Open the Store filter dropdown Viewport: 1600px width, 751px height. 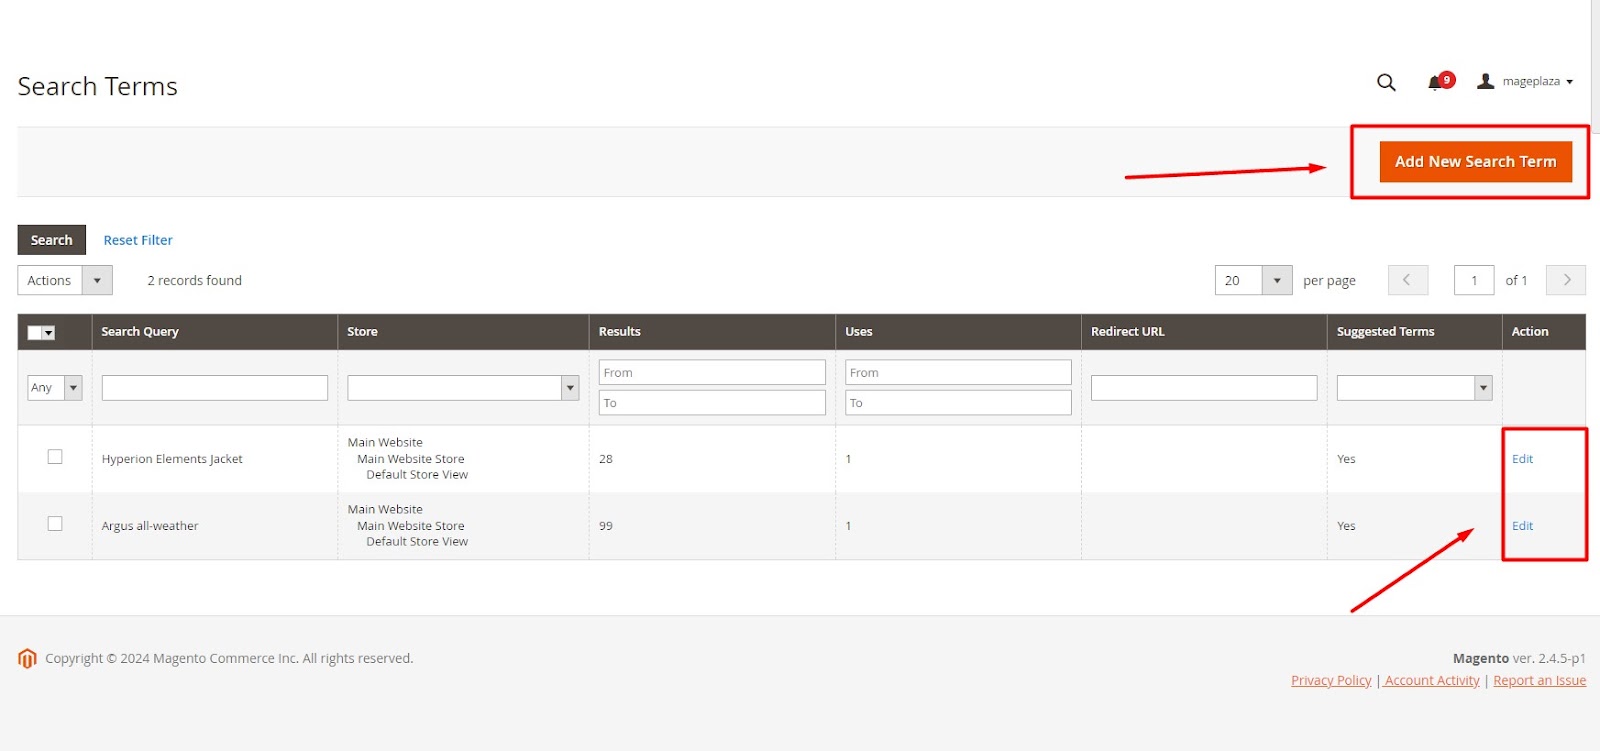pyautogui.click(x=463, y=388)
